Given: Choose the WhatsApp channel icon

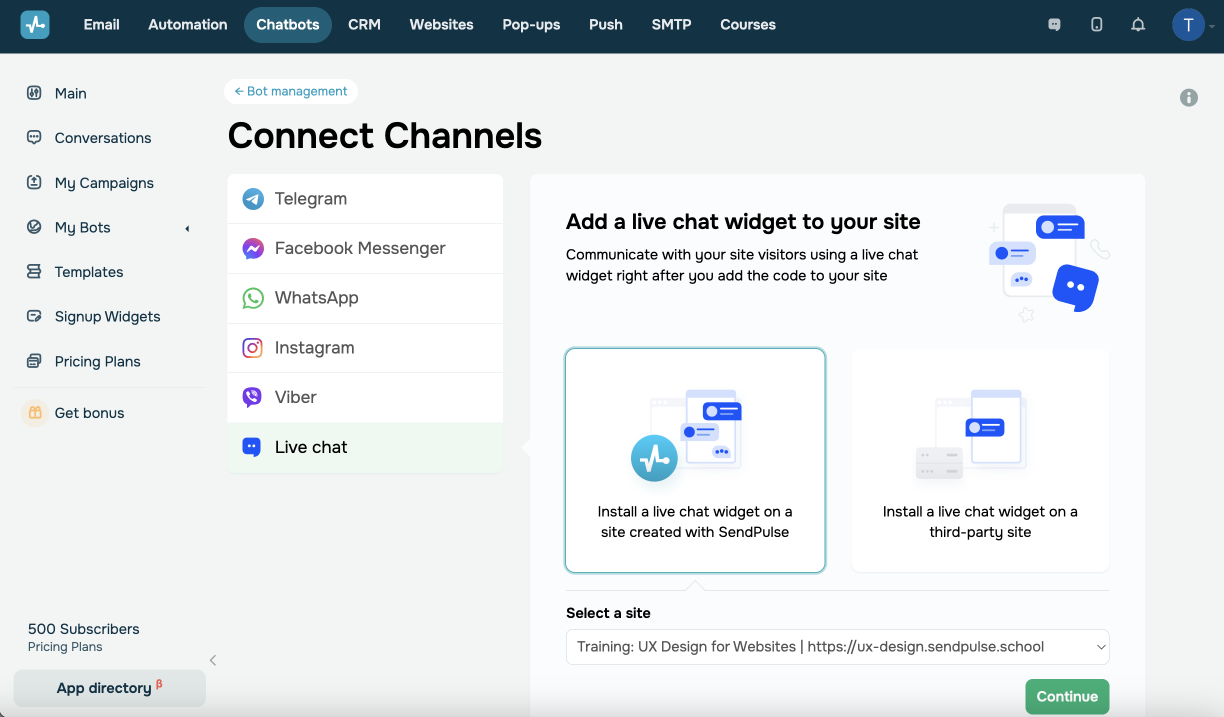Looking at the screenshot, I should click(253, 298).
